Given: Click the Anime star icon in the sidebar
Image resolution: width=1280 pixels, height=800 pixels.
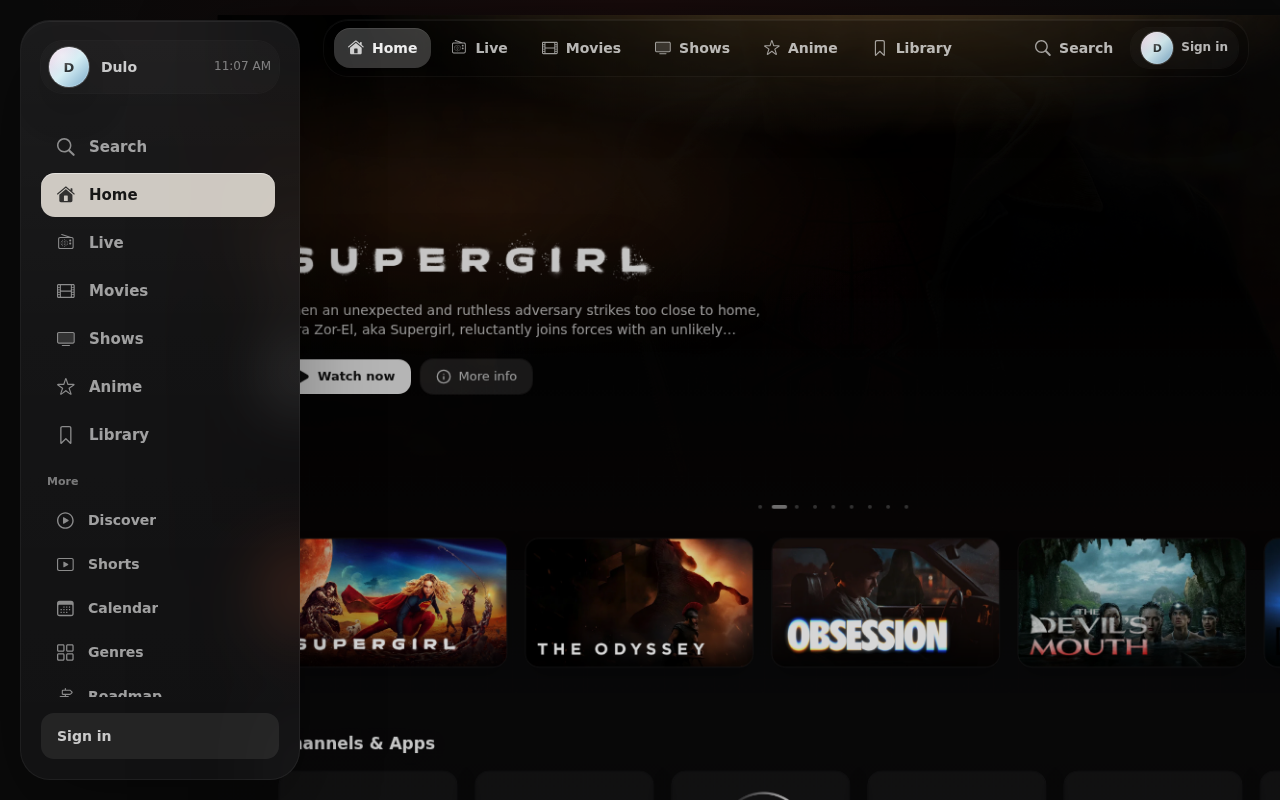Looking at the screenshot, I should (x=66, y=387).
